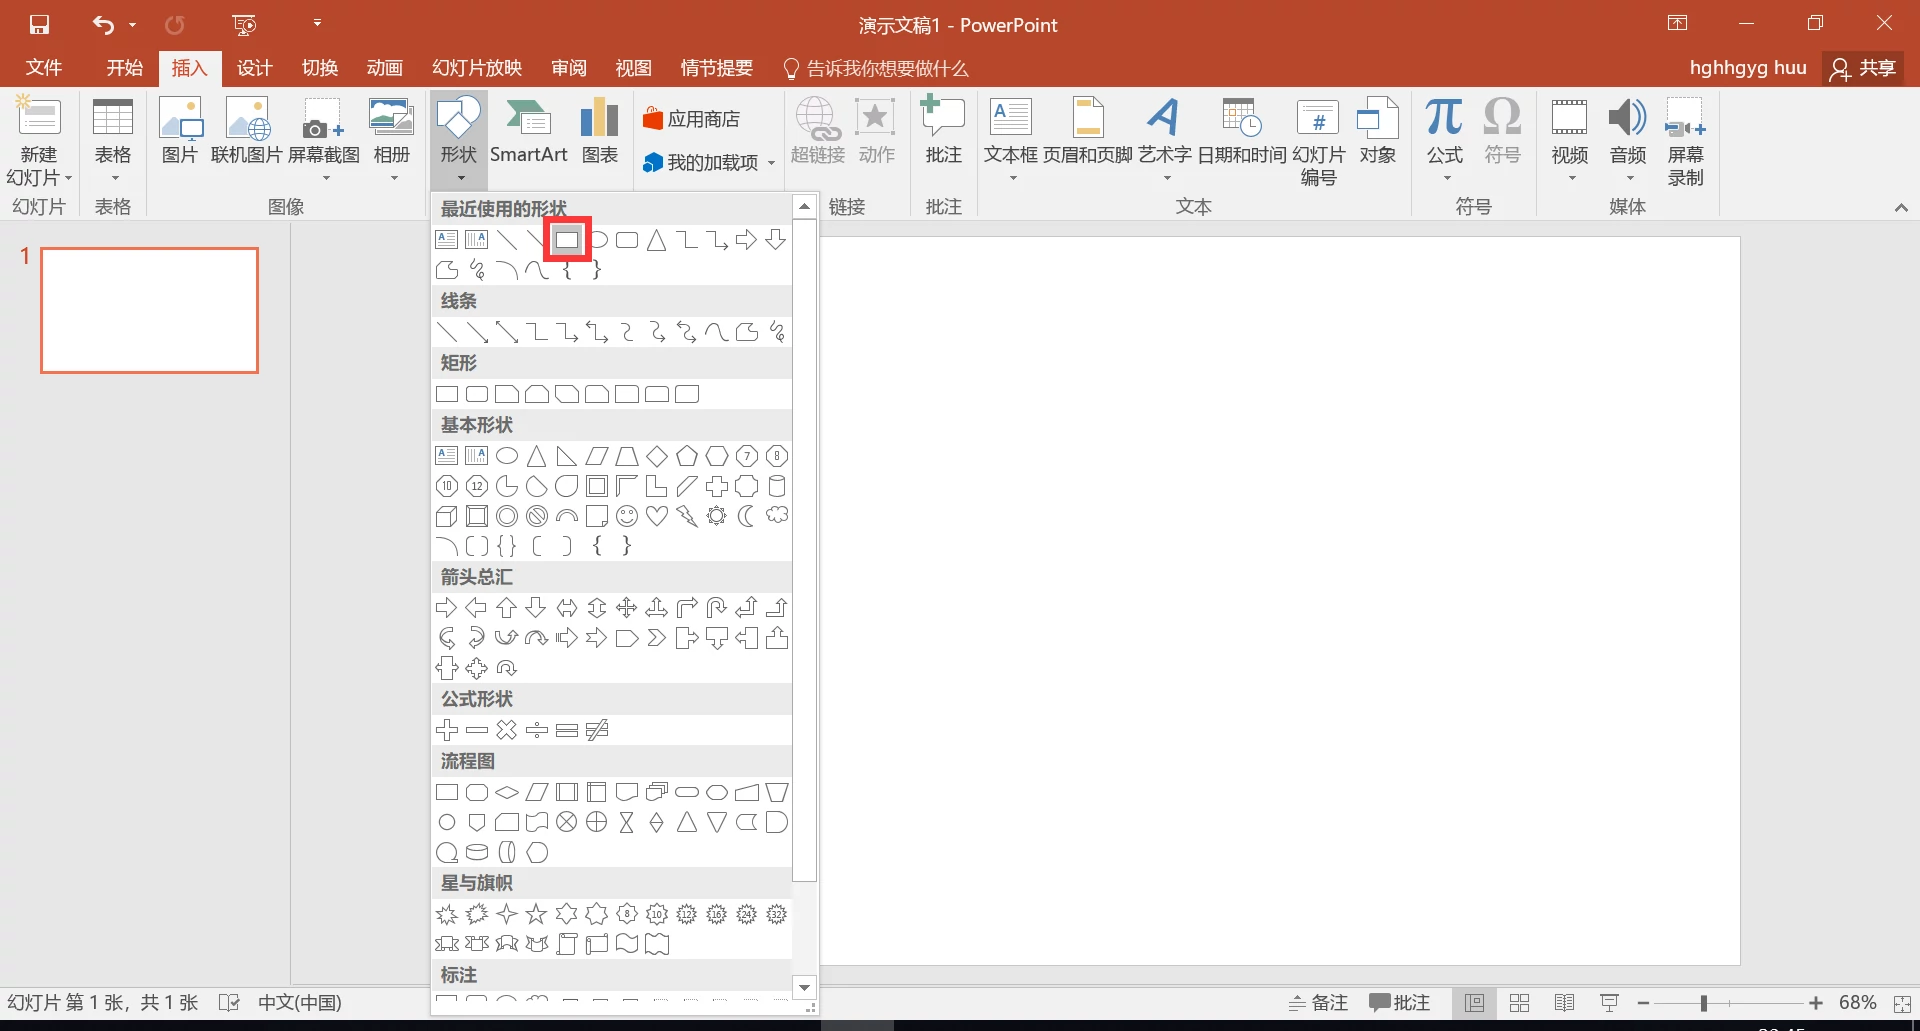The image size is (1920, 1031).
Task: Toggle 批注 comments pane in status bar
Action: click(1400, 1003)
